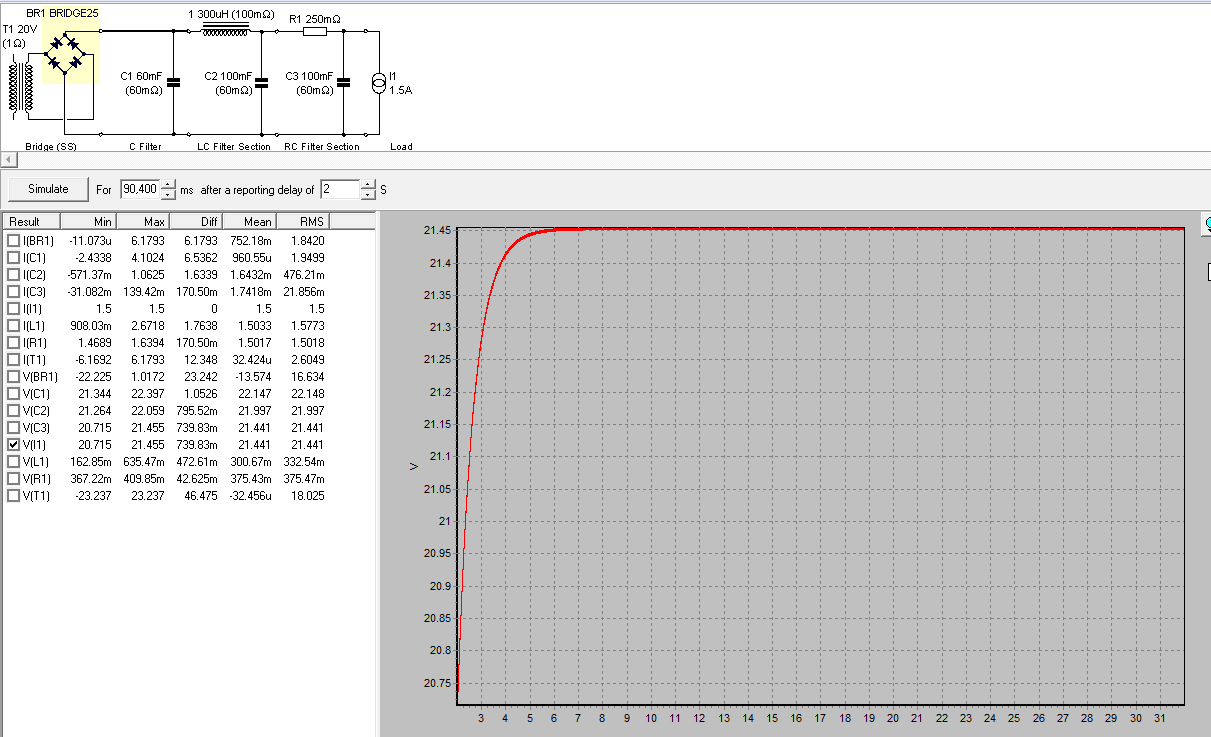Sort by the Max column header

coord(142,221)
